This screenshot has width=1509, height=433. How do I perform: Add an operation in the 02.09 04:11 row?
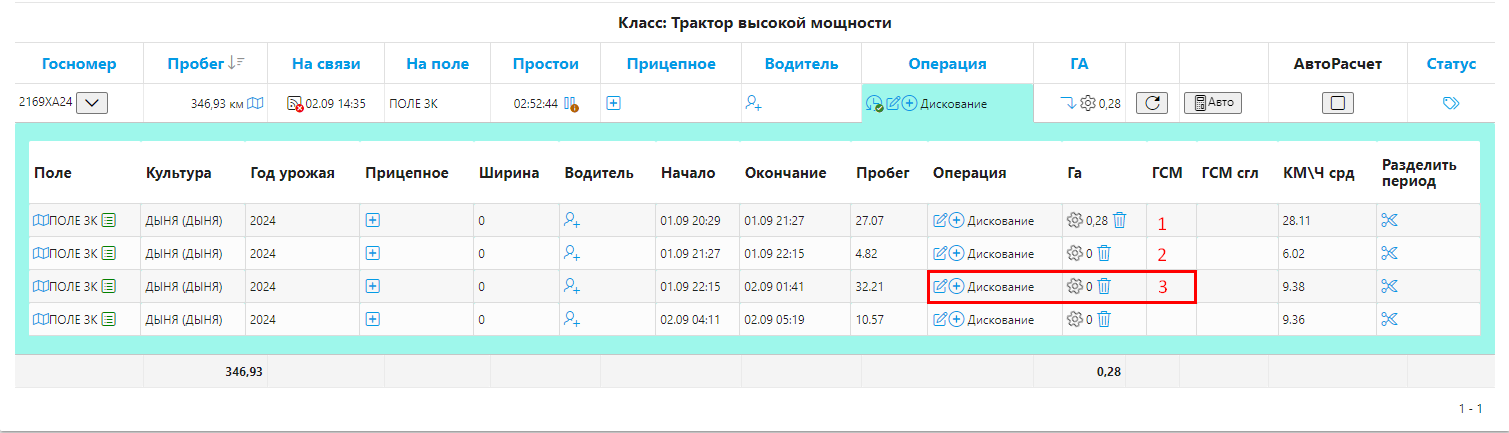956,319
